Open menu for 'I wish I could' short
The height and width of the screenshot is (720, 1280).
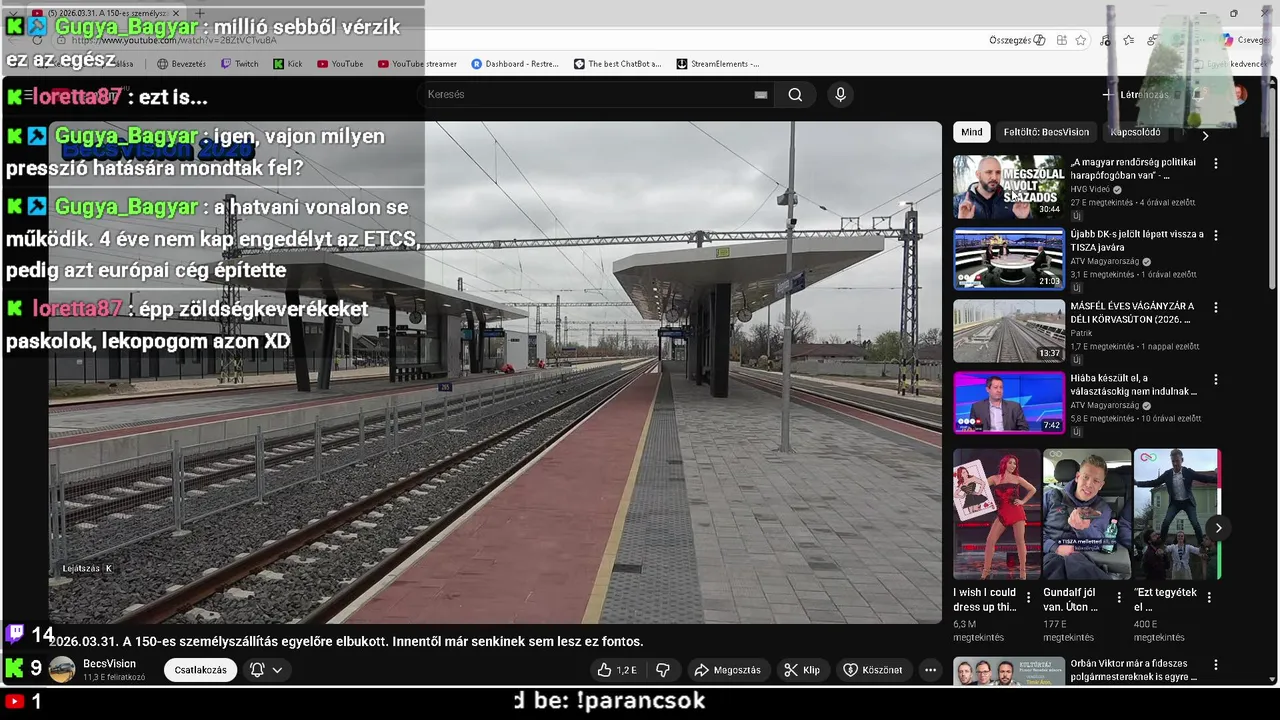(1028, 598)
